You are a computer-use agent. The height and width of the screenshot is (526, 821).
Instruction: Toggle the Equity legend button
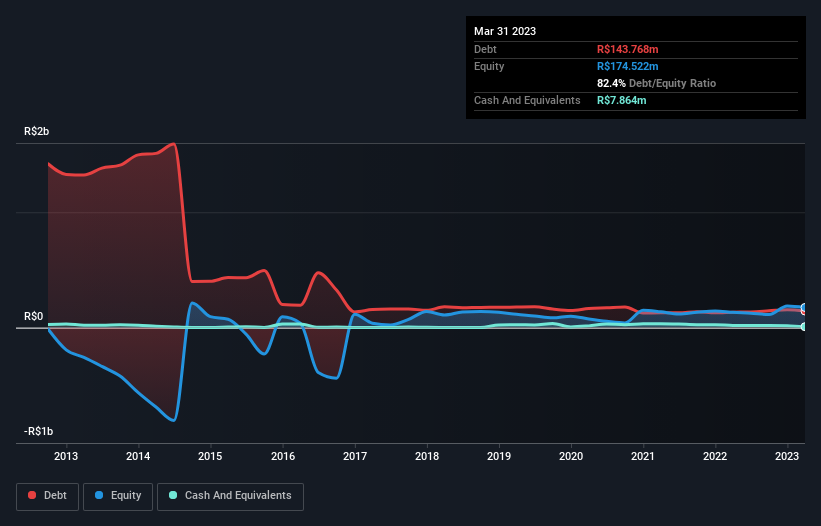(x=118, y=496)
